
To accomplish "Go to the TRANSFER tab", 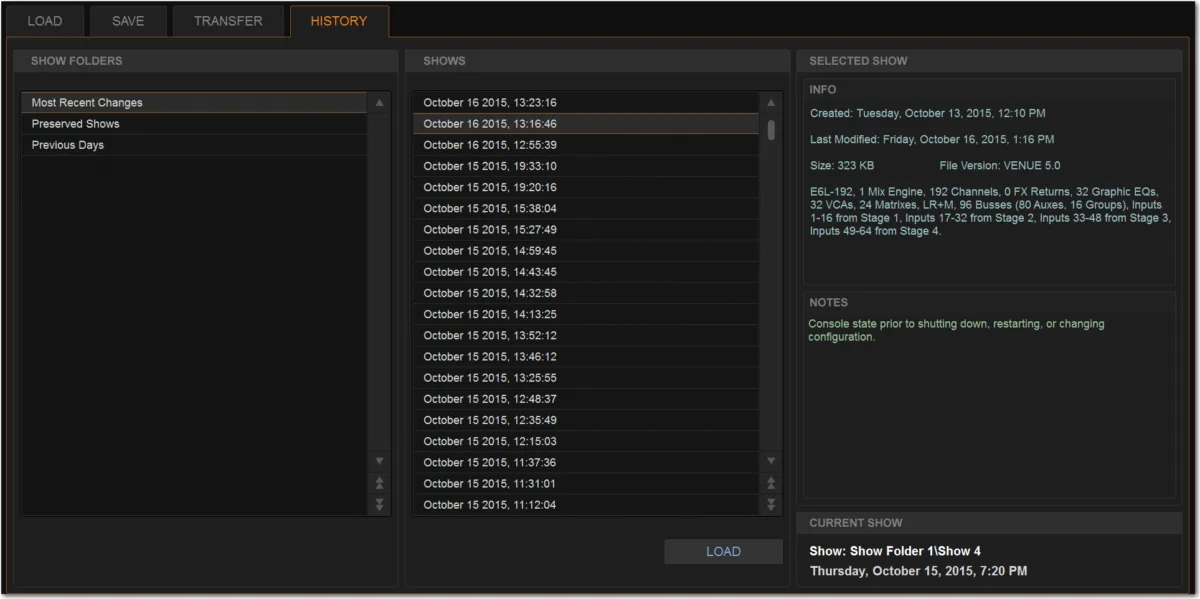I will point(228,21).
